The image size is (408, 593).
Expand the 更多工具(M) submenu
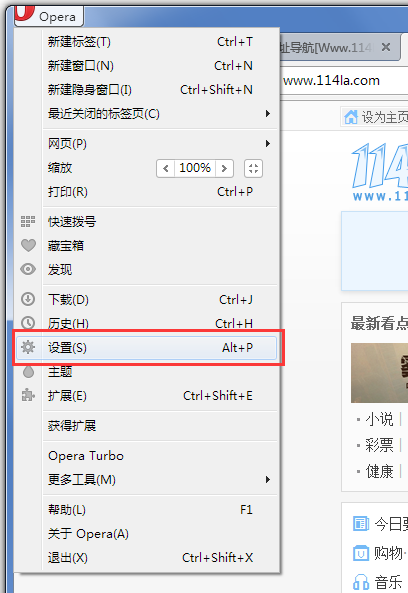(x=160, y=480)
